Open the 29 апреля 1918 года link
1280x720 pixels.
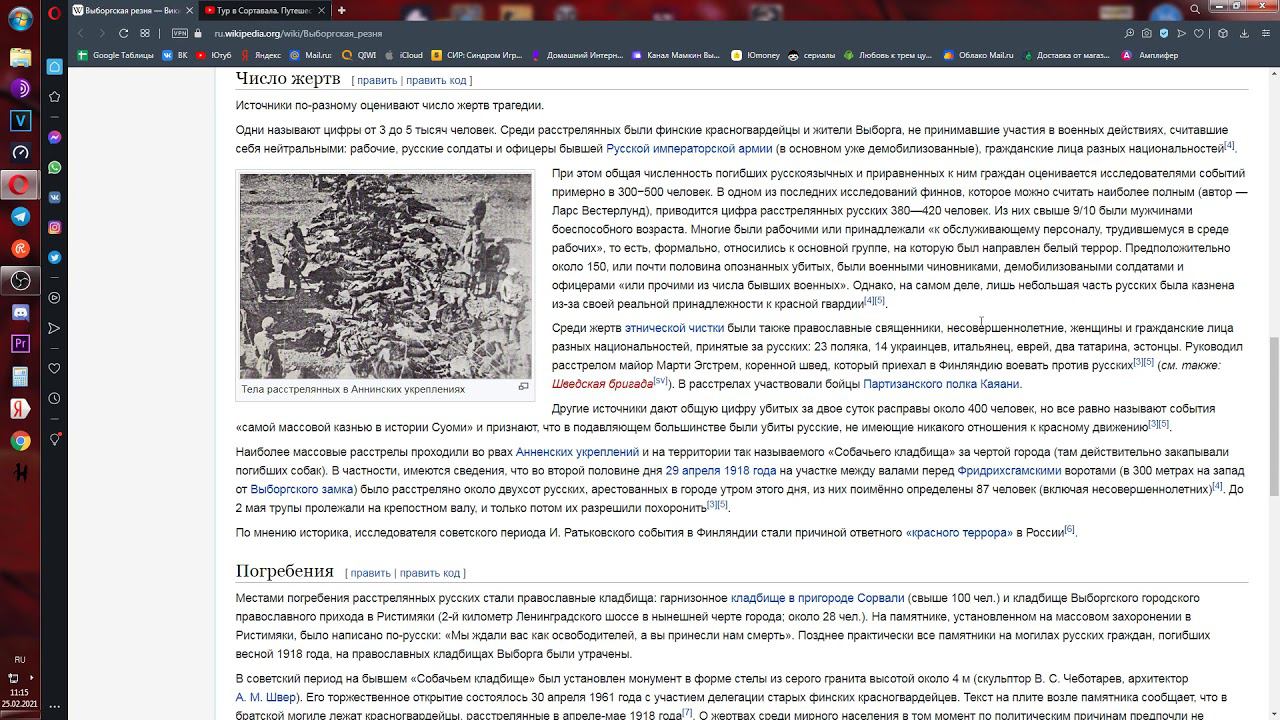click(x=721, y=470)
